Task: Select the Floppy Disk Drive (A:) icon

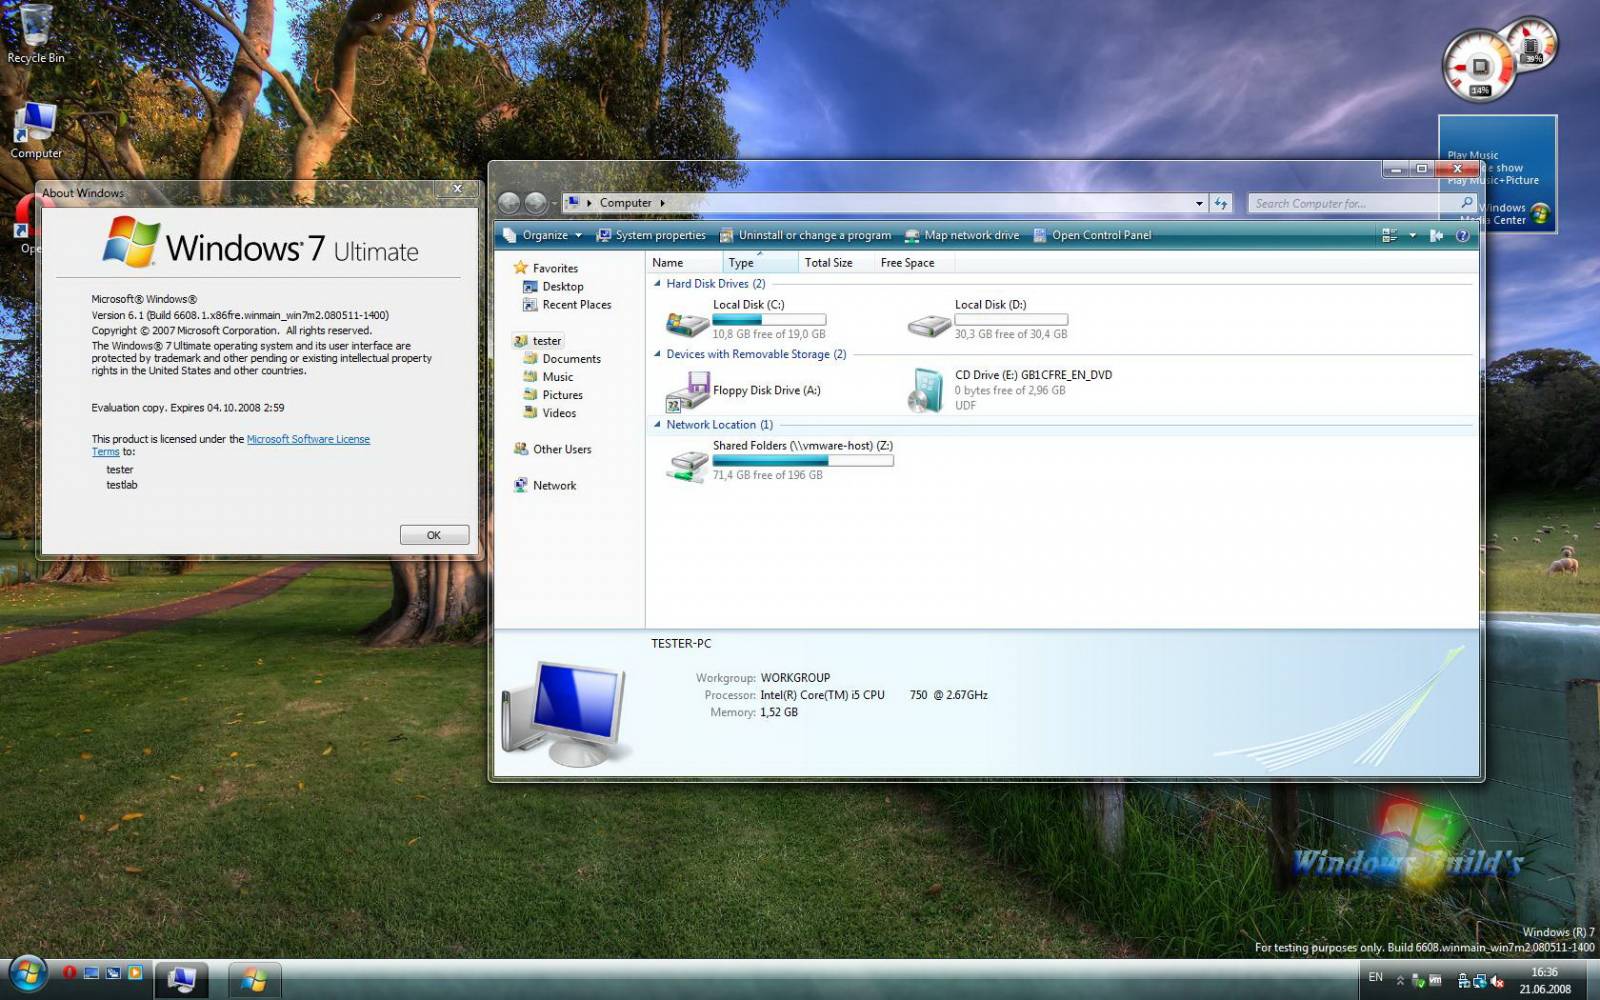Action: pyautogui.click(x=687, y=391)
